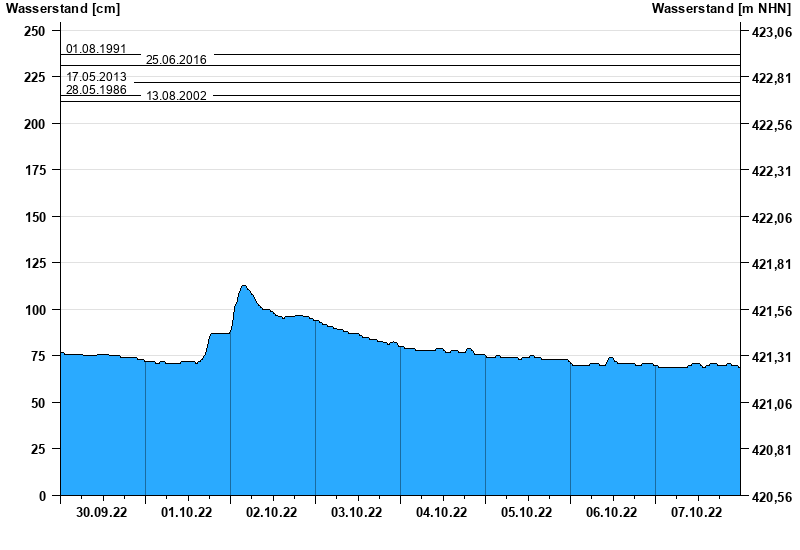Select the 07.10.22 date label

click(697, 513)
